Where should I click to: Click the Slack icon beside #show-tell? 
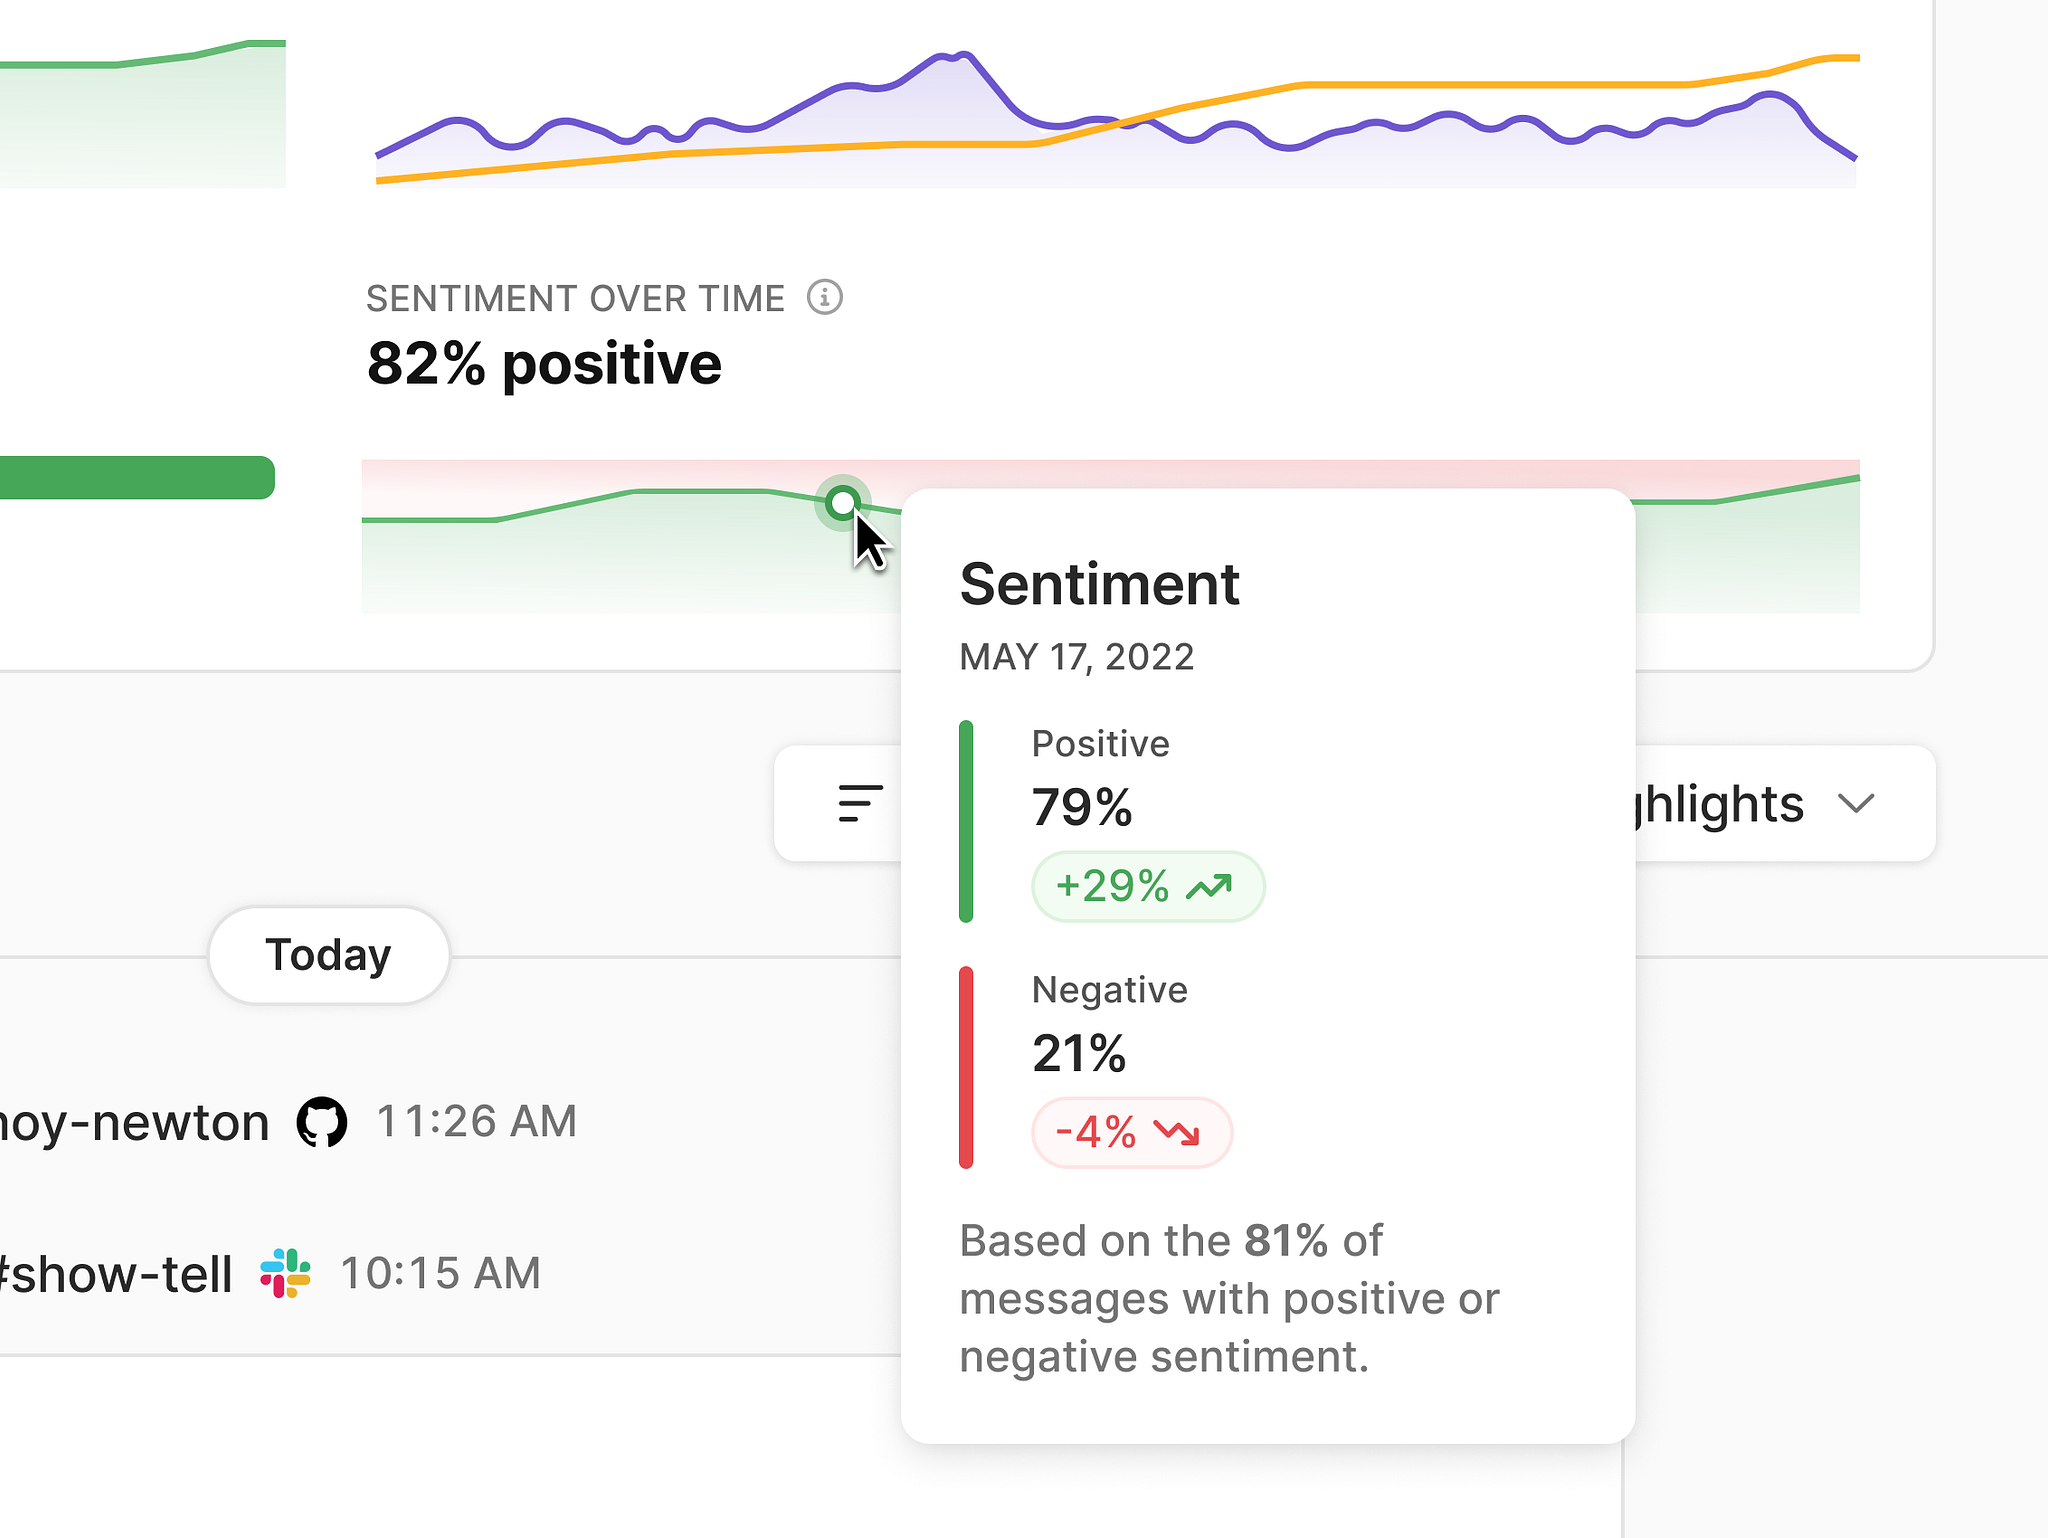(283, 1273)
